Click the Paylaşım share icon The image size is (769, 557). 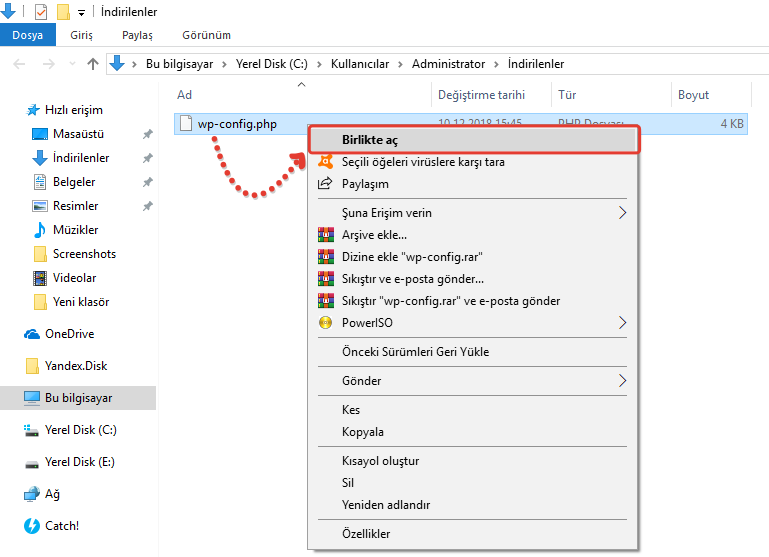(x=324, y=184)
